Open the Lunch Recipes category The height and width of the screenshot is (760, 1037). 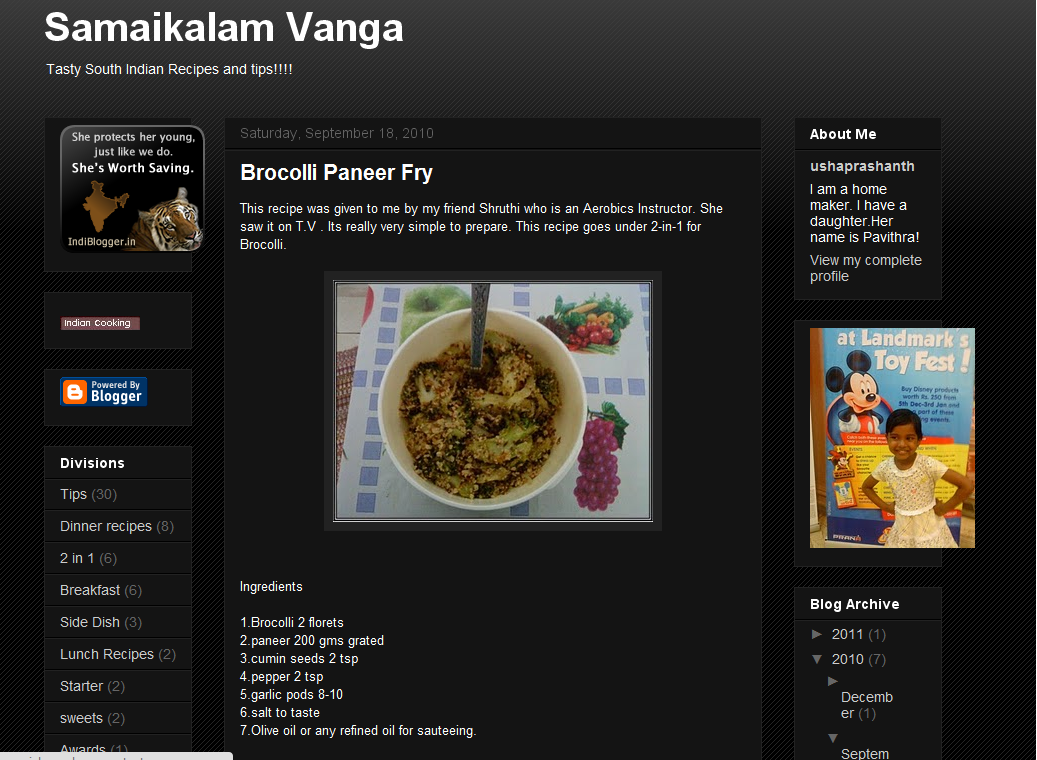tap(107, 654)
